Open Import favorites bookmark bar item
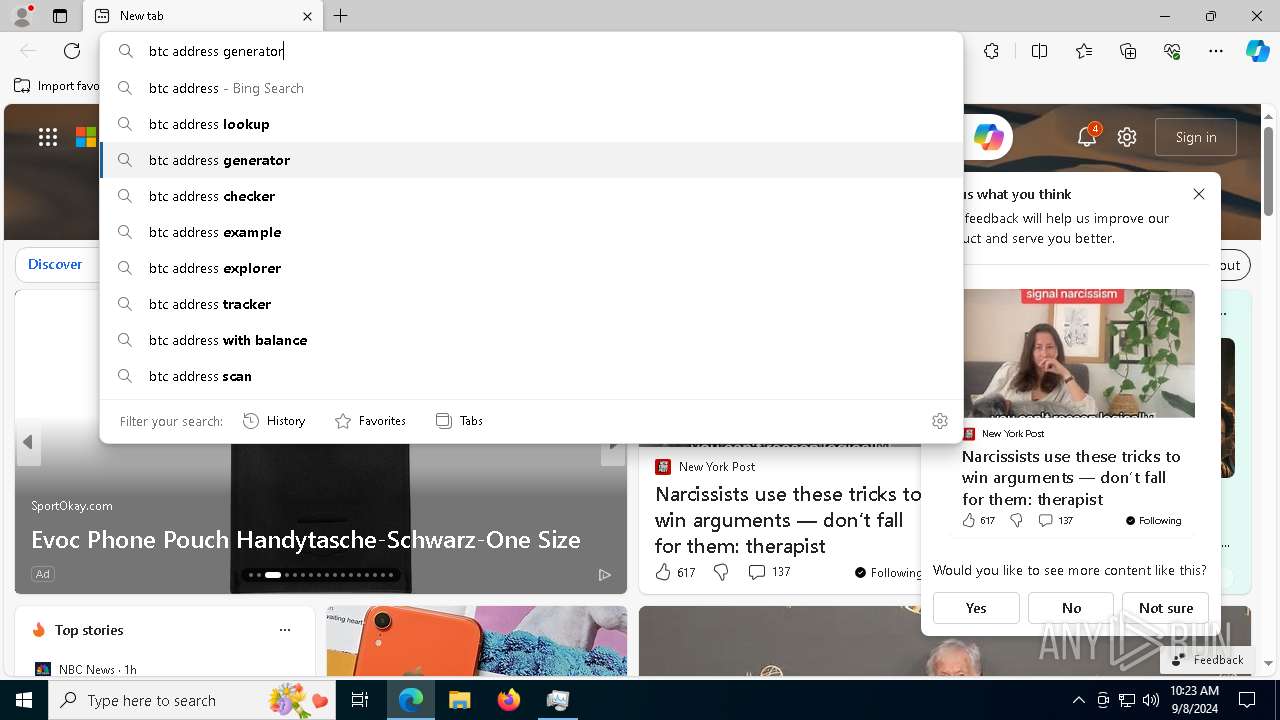 pos(57,86)
